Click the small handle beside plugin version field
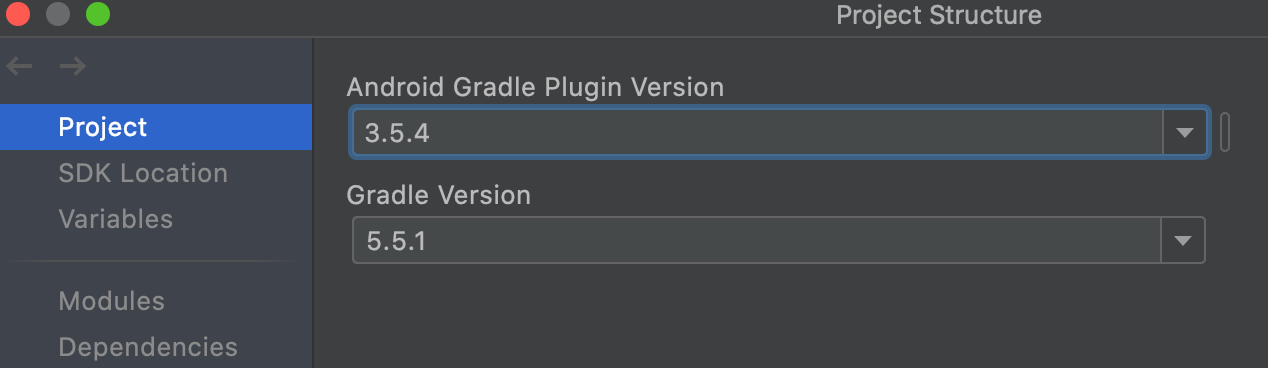Viewport: 1268px width, 368px height. 1225,132
